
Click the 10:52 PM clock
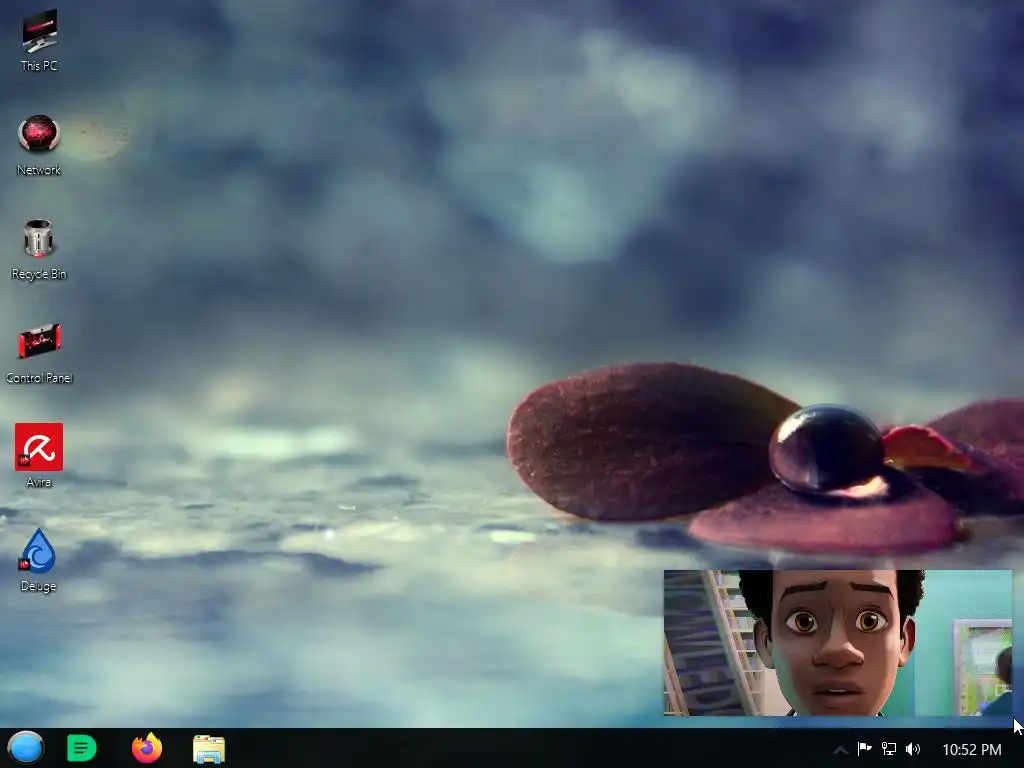(x=972, y=750)
